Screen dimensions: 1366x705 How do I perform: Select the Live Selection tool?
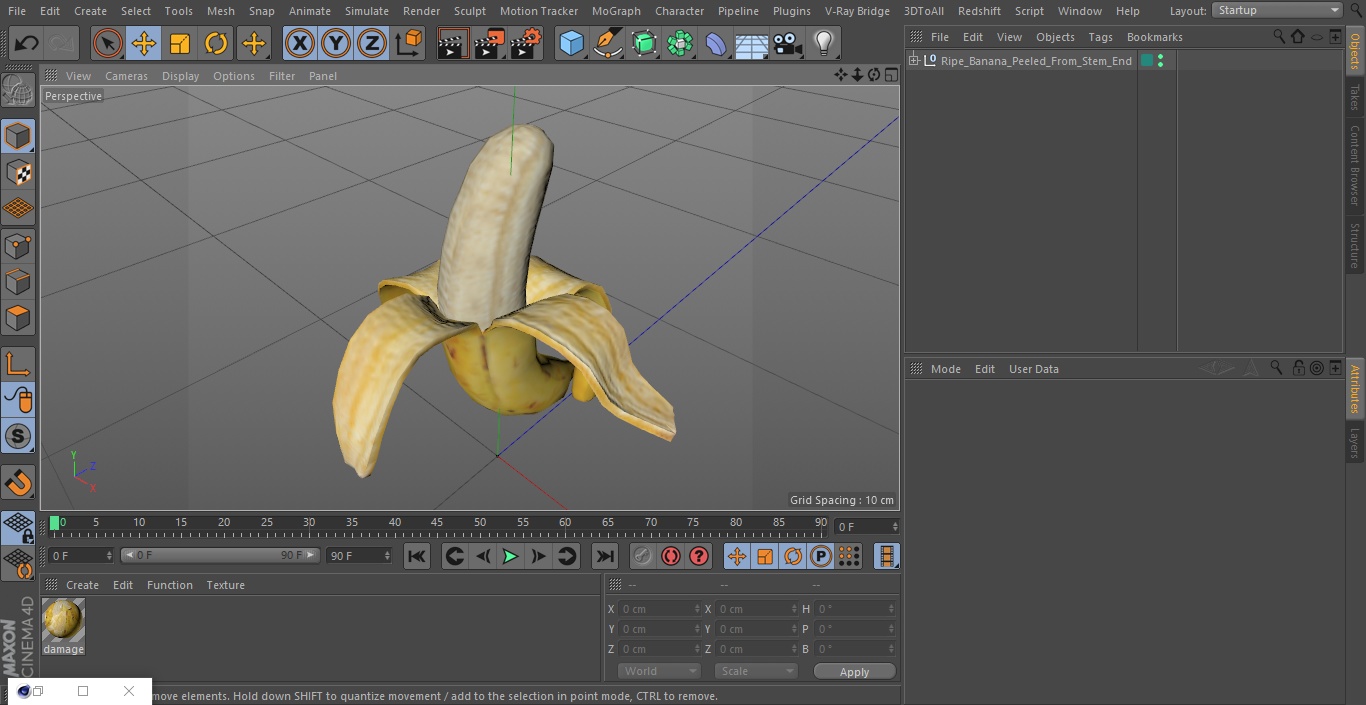tap(108, 43)
